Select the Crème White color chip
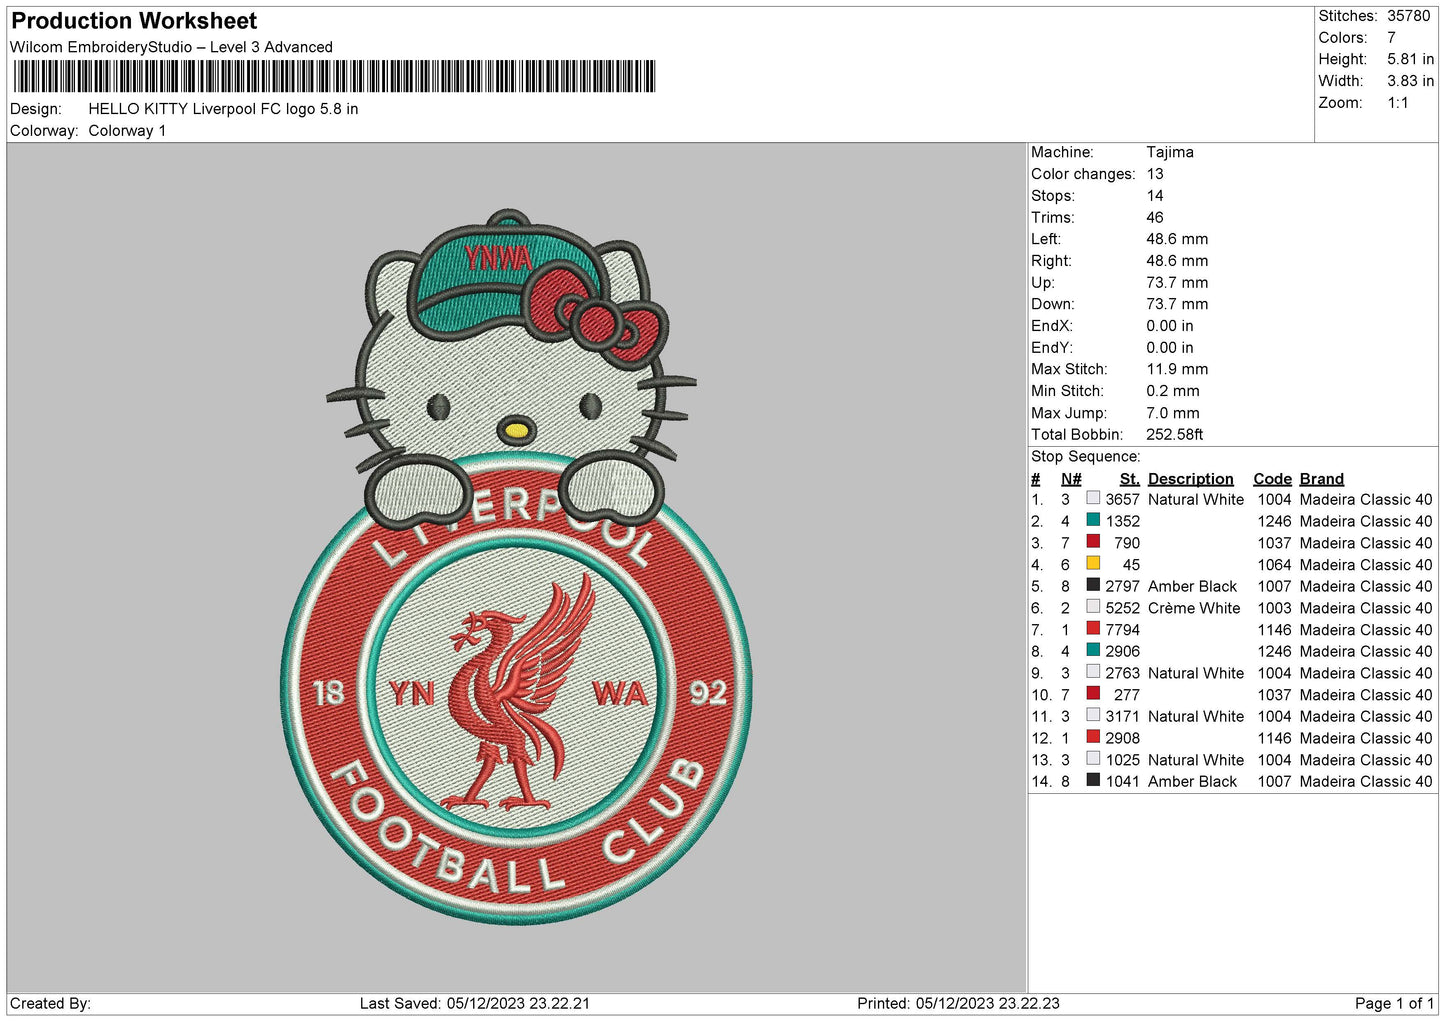The height and width of the screenshot is (1021, 1445). 1093,606
